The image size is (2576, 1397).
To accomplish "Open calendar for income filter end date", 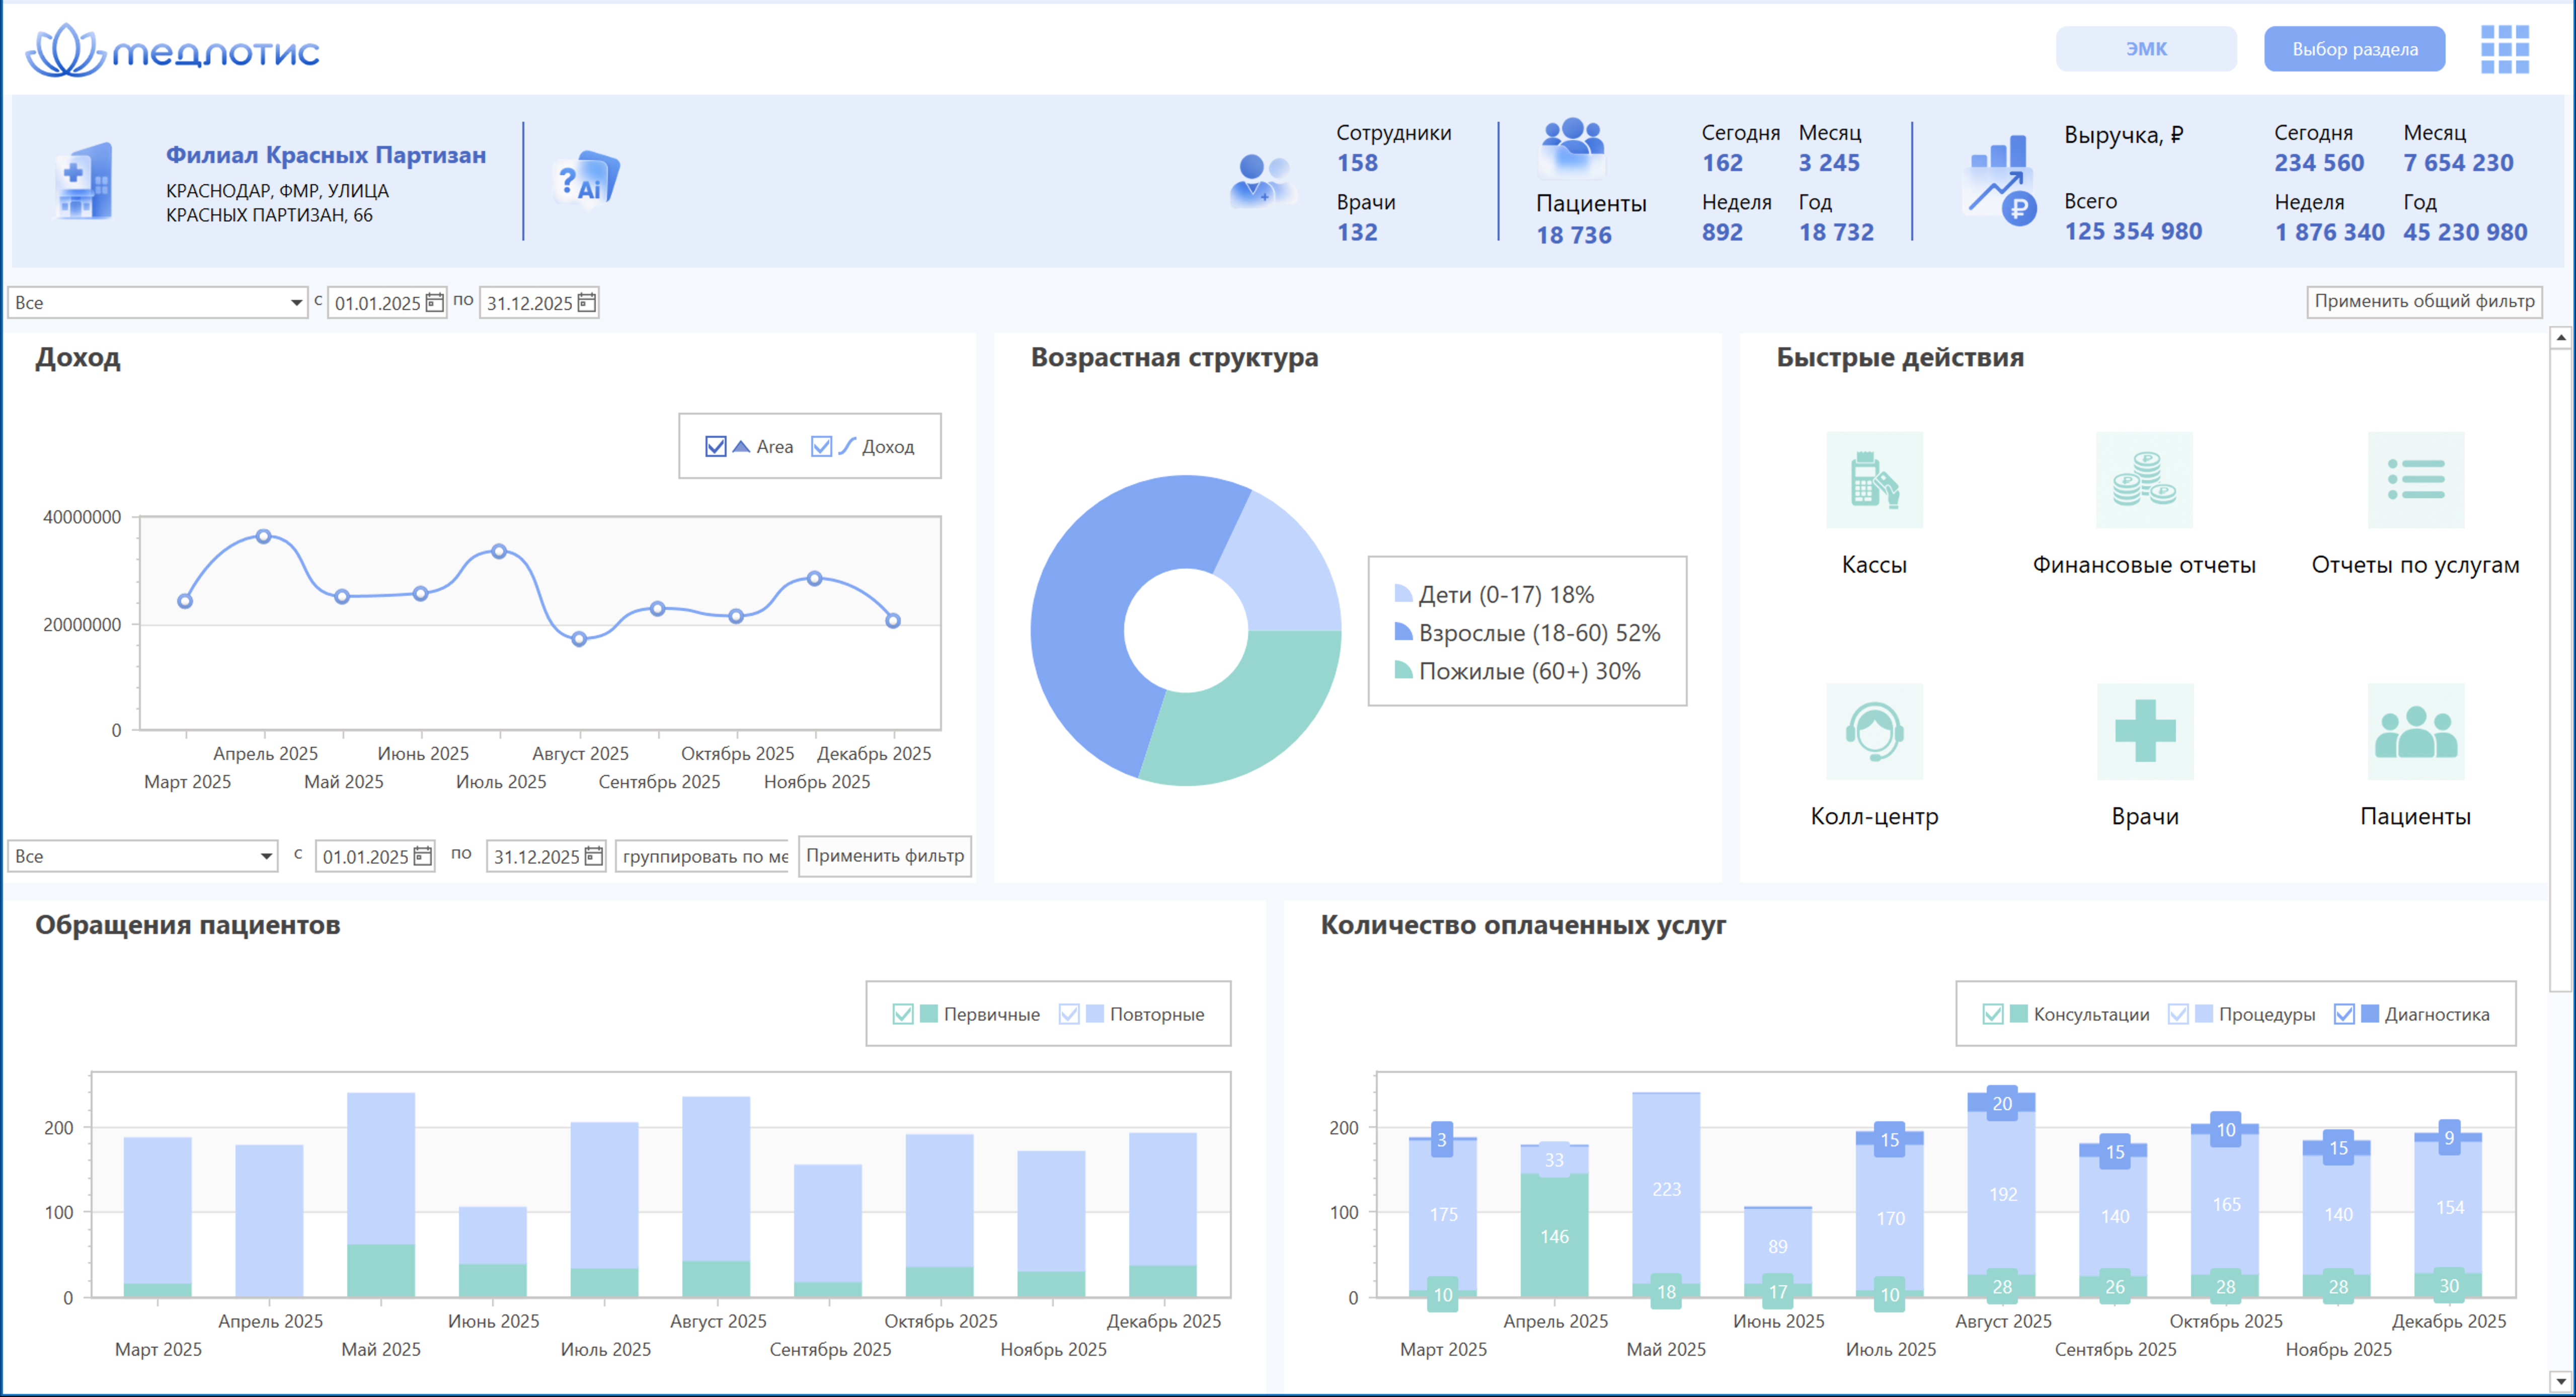I will point(594,856).
